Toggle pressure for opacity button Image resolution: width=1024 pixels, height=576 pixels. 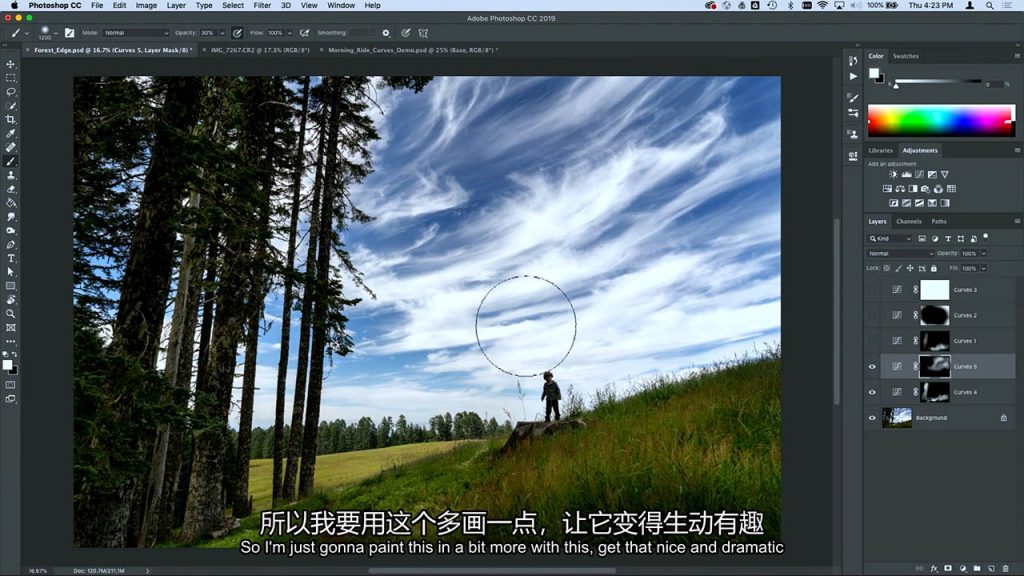point(237,33)
